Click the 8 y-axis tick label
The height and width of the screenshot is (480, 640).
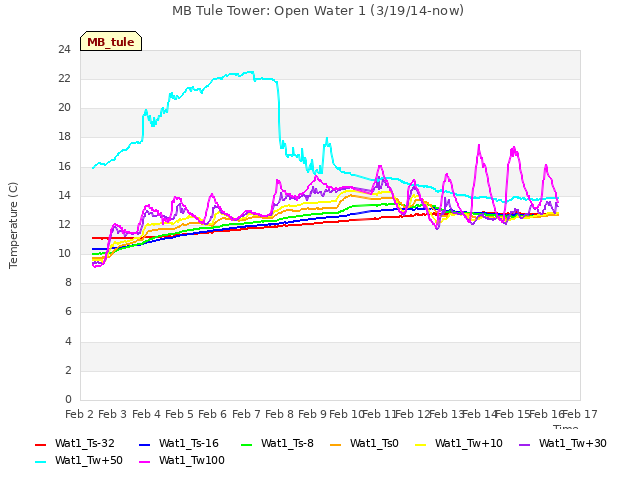pyautogui.click(x=68, y=282)
